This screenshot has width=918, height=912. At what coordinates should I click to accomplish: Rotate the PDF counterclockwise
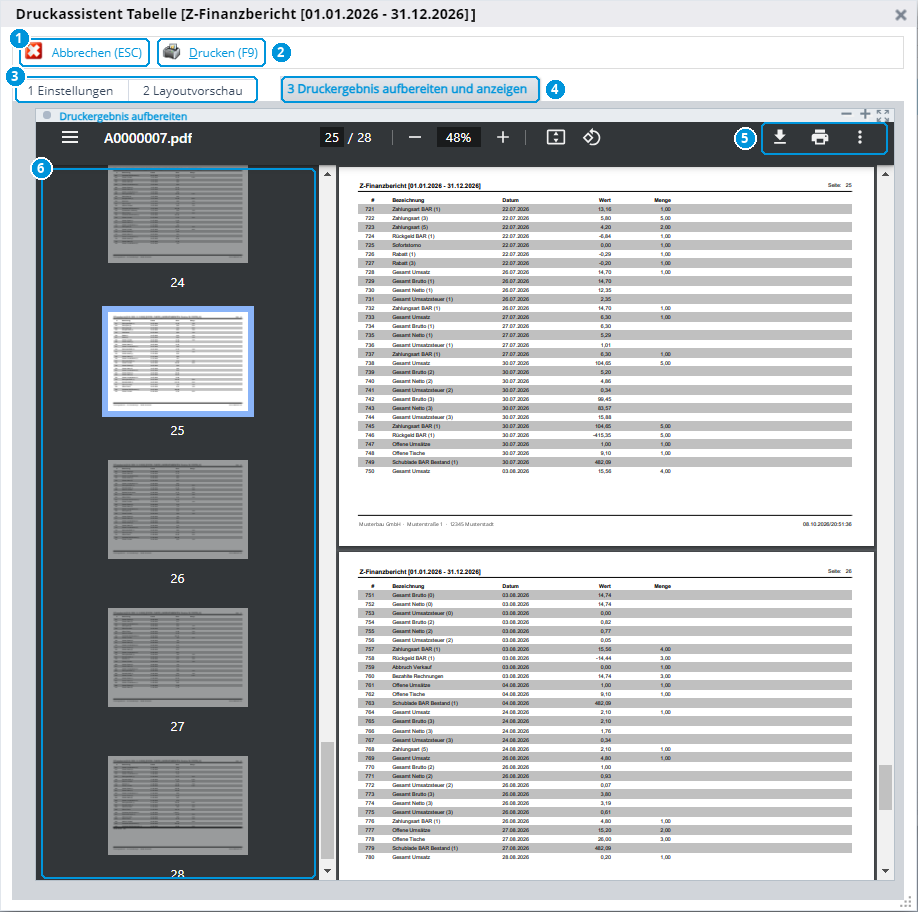pyautogui.click(x=591, y=138)
